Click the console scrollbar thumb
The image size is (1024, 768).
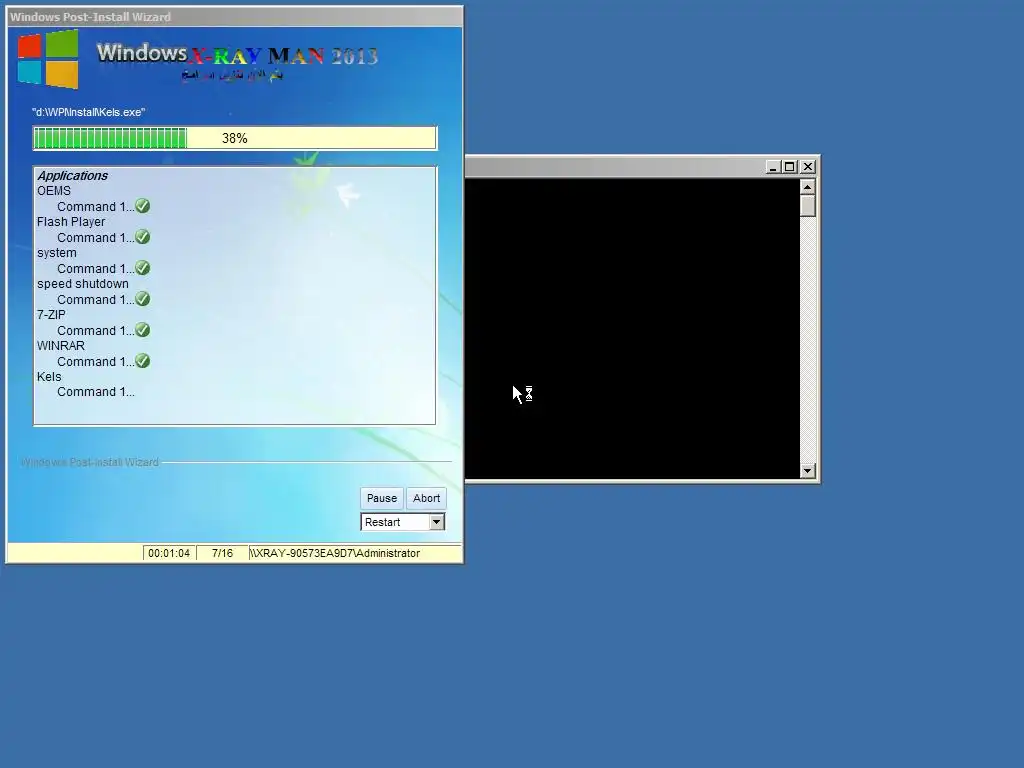tap(808, 206)
